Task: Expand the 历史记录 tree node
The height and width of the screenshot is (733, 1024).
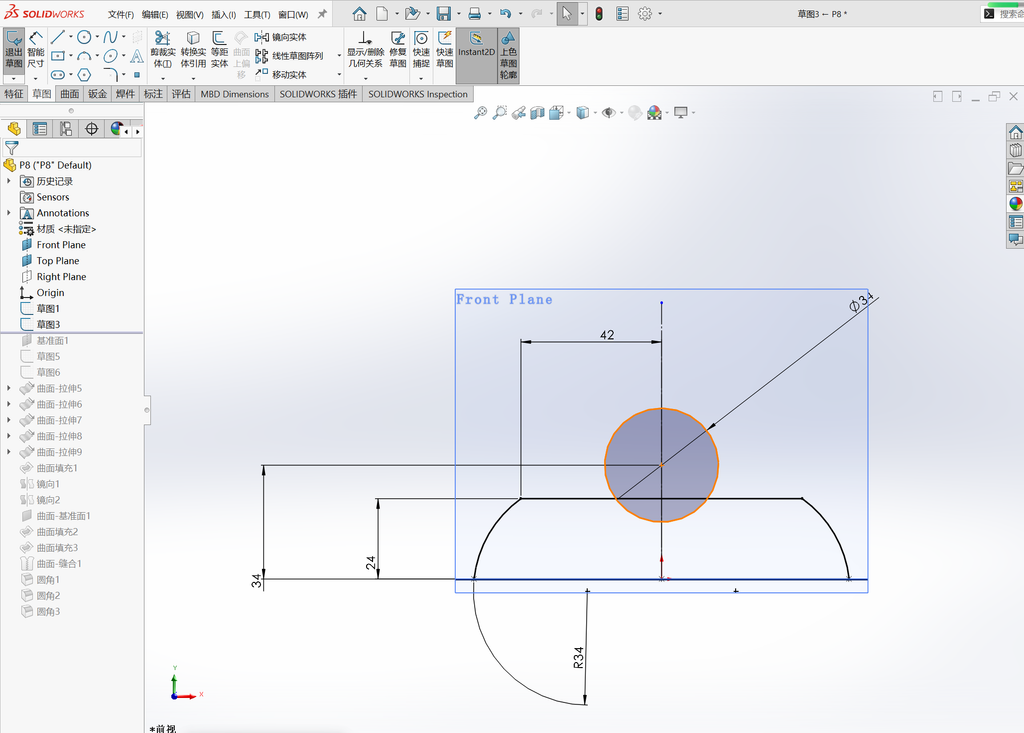Action: 8,181
